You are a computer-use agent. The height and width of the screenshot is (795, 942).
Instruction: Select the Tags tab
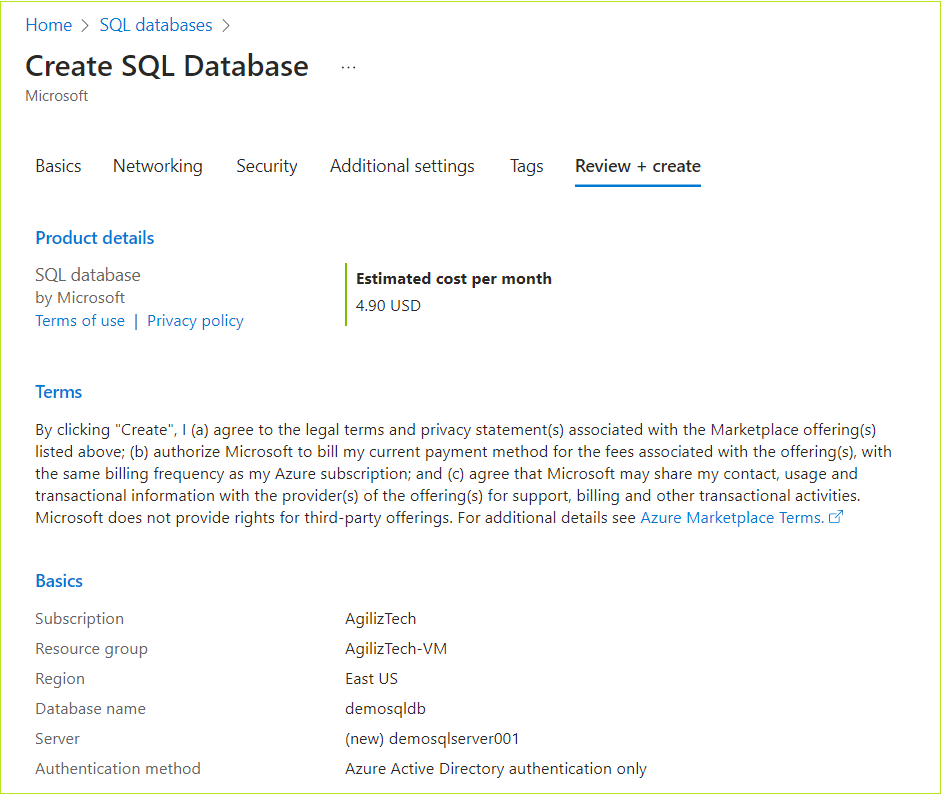coord(526,166)
